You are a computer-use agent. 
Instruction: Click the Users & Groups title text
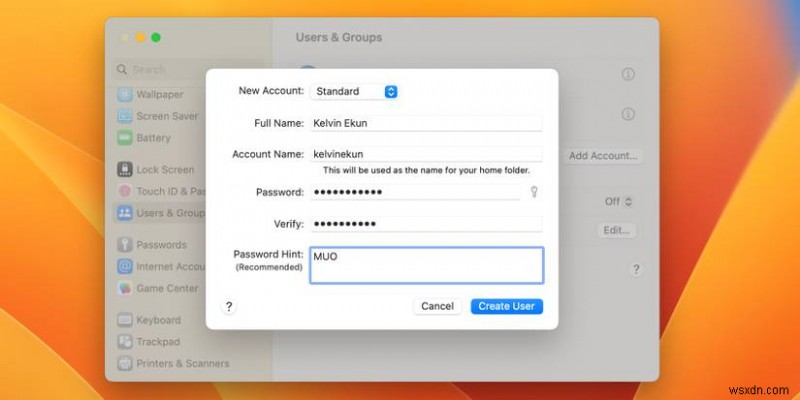click(x=339, y=38)
